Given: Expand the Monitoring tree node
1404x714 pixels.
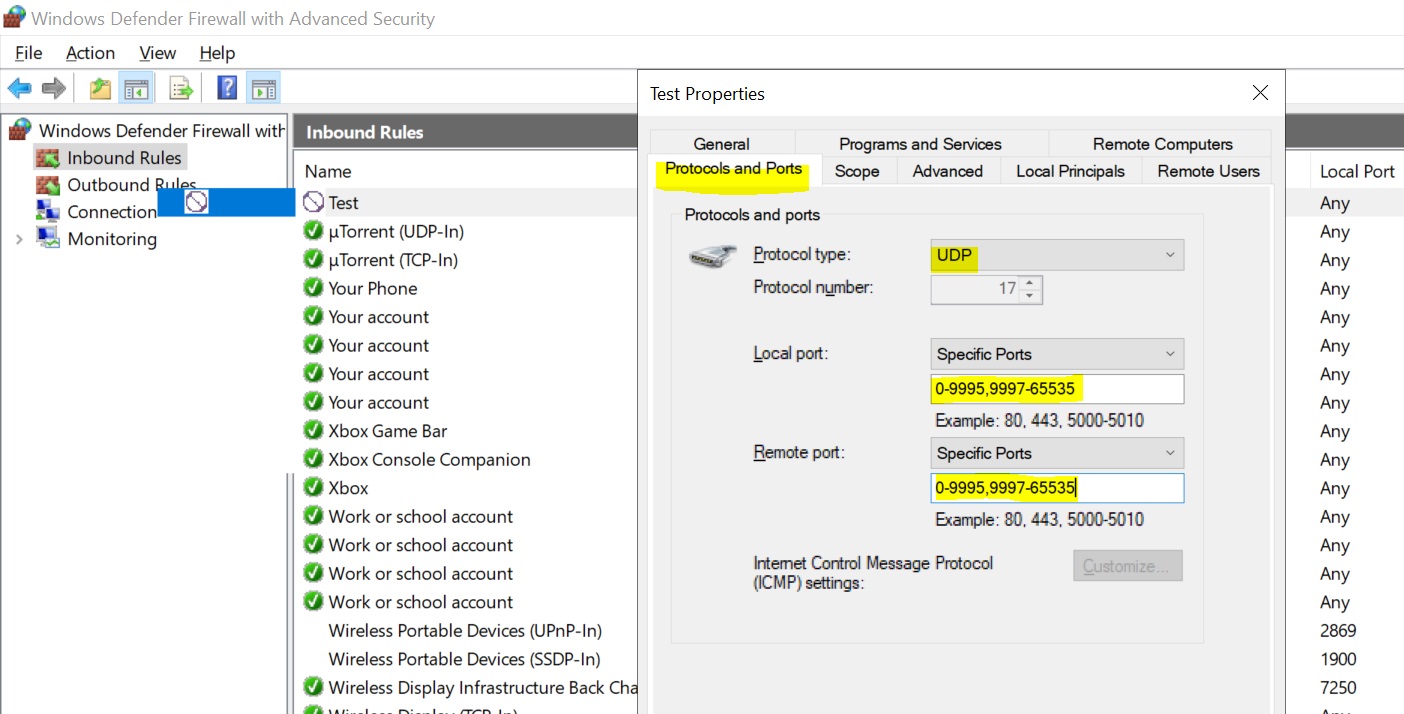Looking at the screenshot, I should click(x=19, y=239).
